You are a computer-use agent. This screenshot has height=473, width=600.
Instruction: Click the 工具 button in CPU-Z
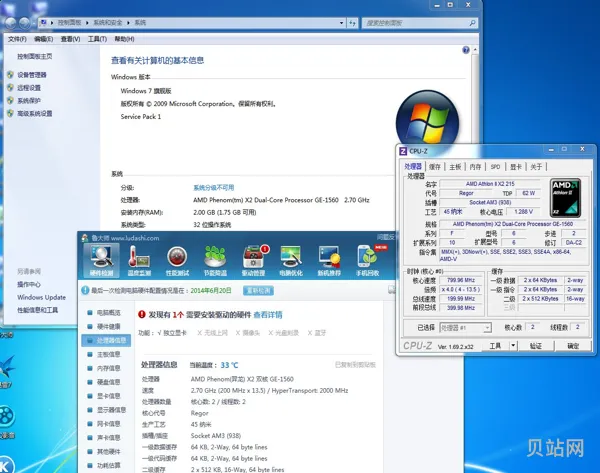(x=495, y=346)
